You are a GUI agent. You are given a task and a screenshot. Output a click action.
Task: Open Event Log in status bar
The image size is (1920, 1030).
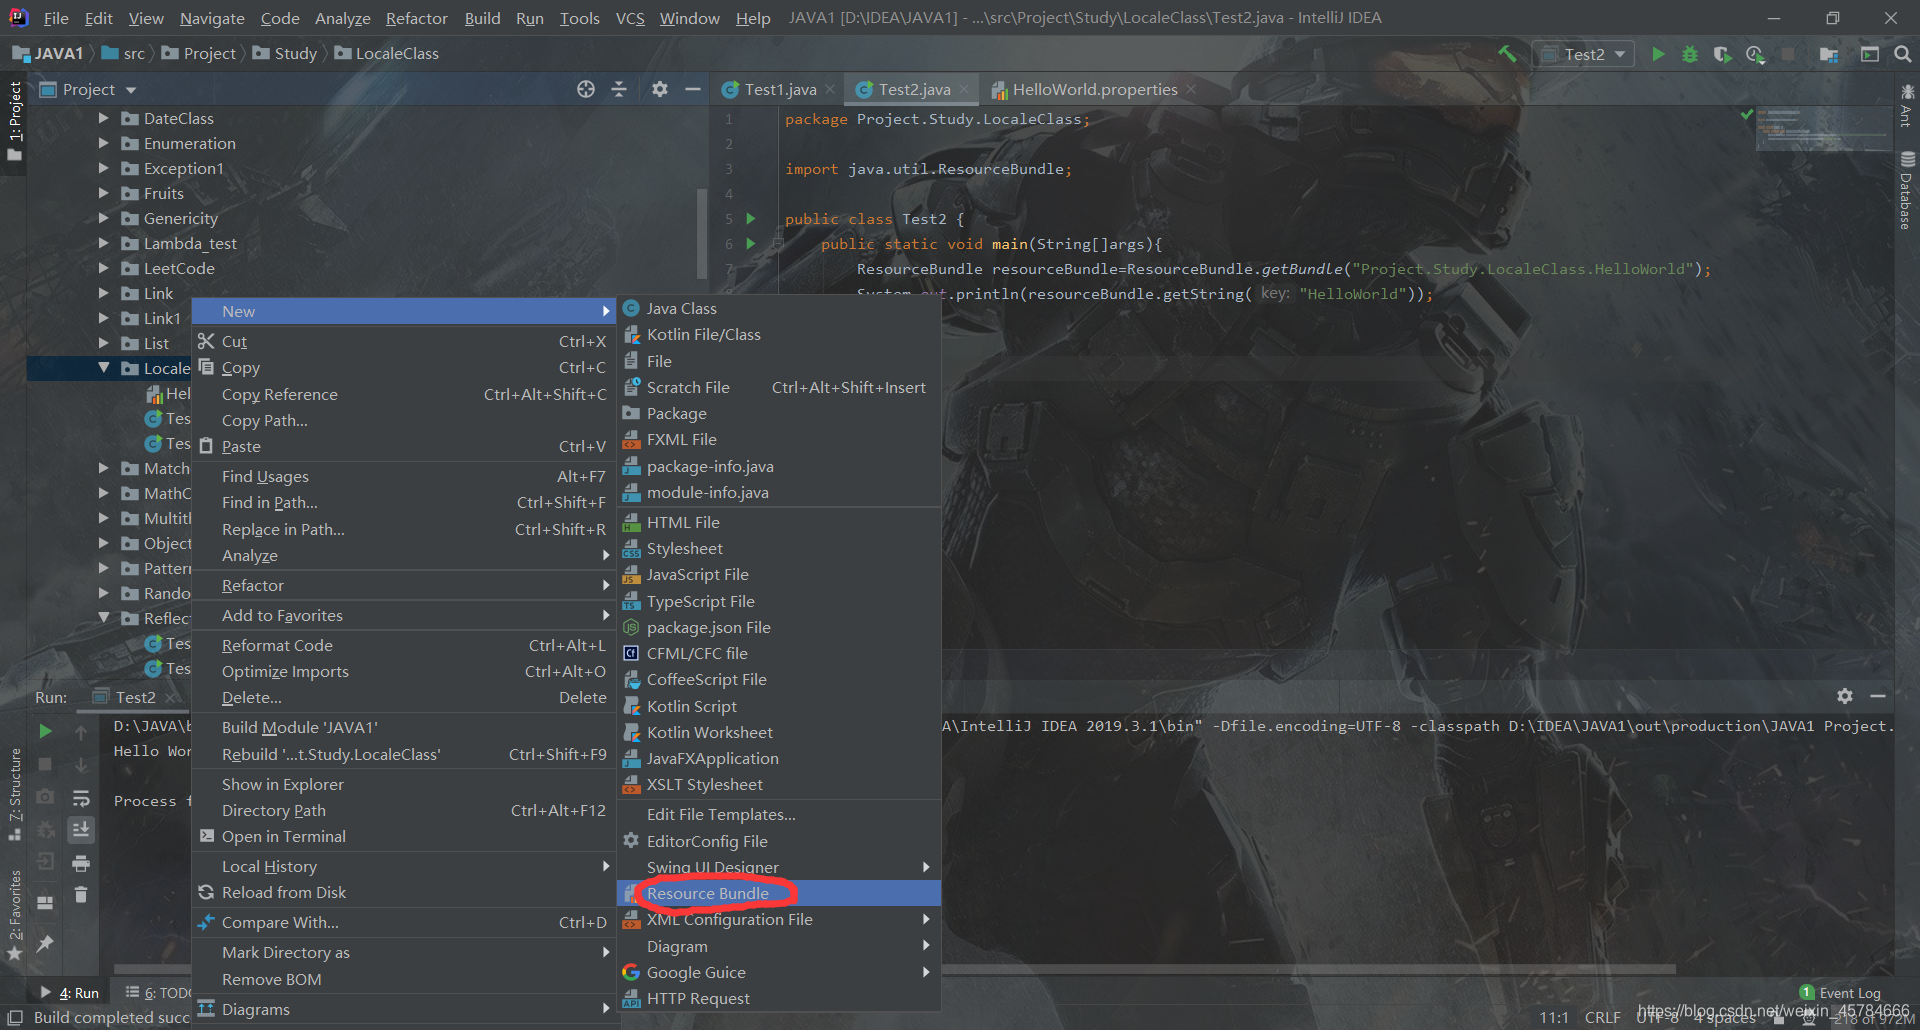(x=1840, y=993)
